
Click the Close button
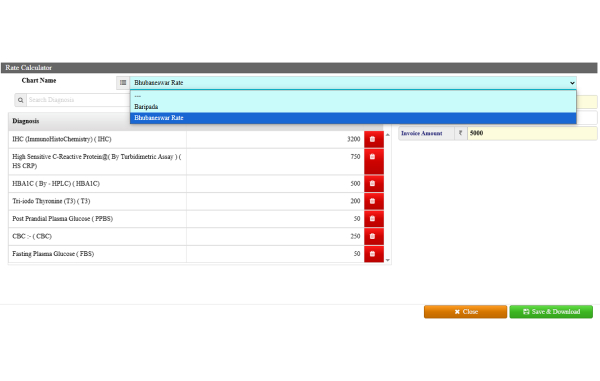(465, 312)
